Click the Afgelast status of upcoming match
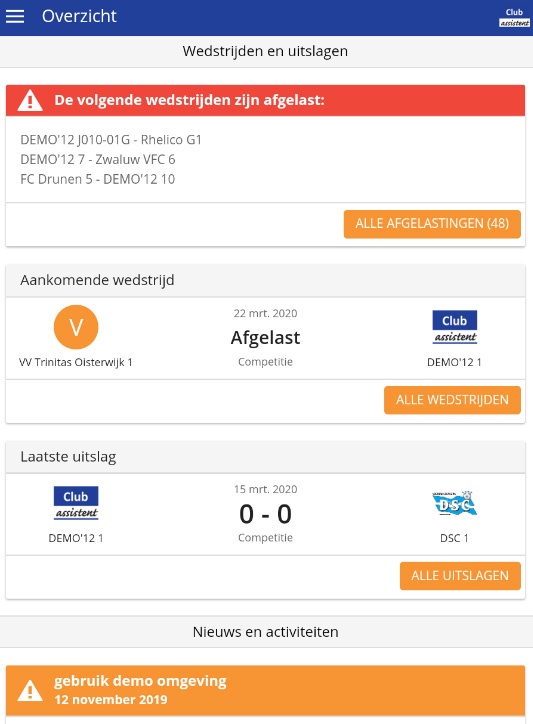 [266, 338]
